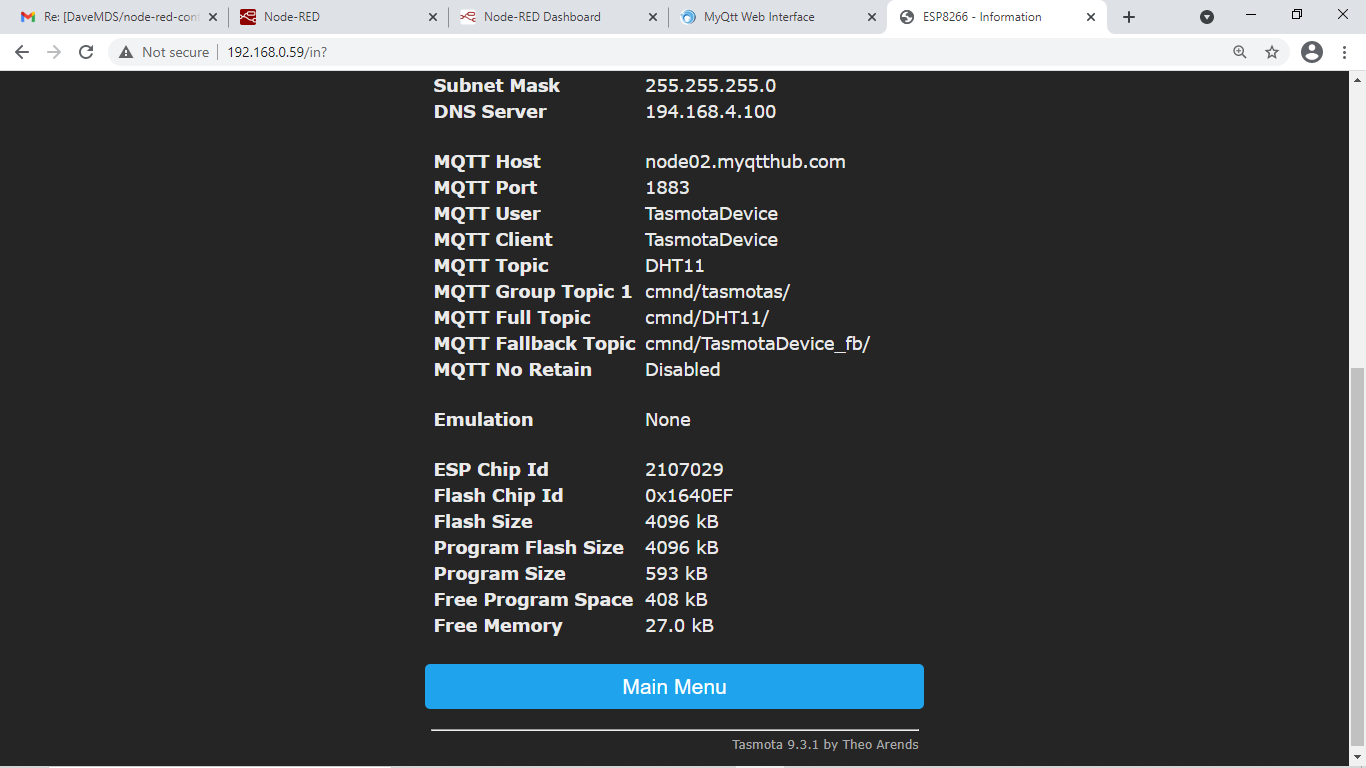The image size is (1366, 768).
Task: Click the address bar showing 192.168.0.59/in?
Action: 279,52
